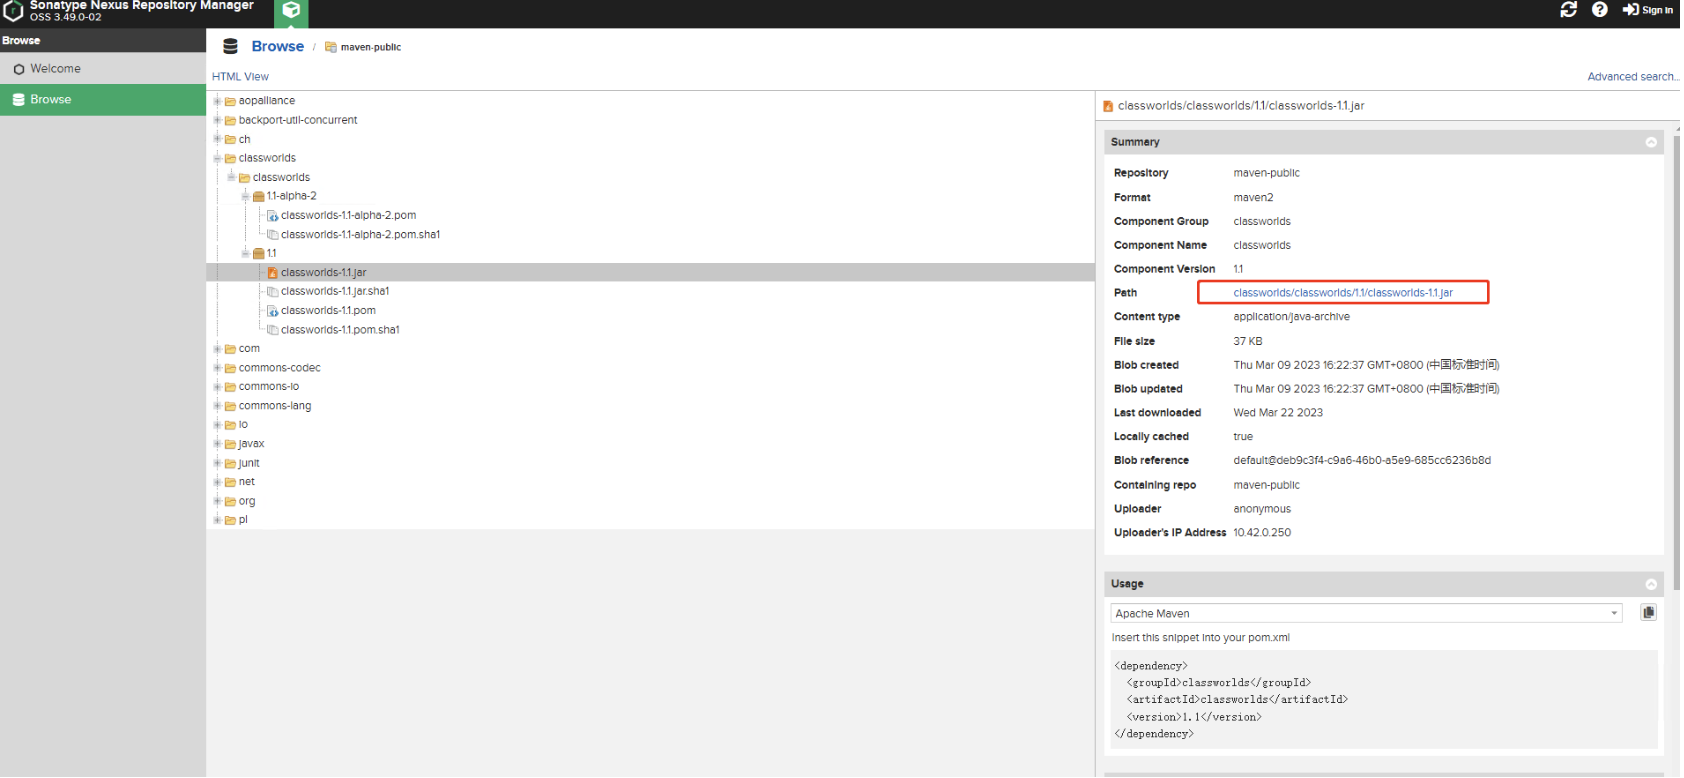Click the Repository value maven-public
The height and width of the screenshot is (778, 1684).
[x=1266, y=173]
